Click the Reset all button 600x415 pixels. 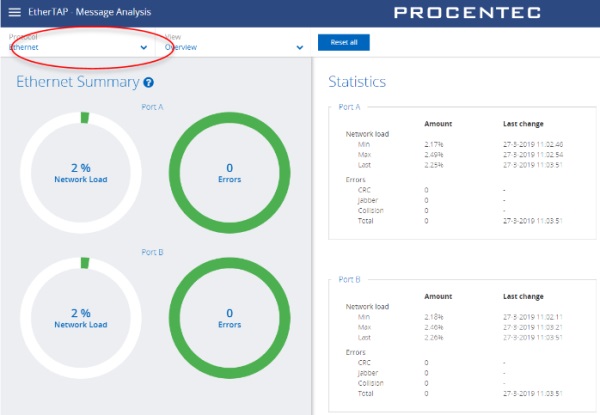[344, 42]
